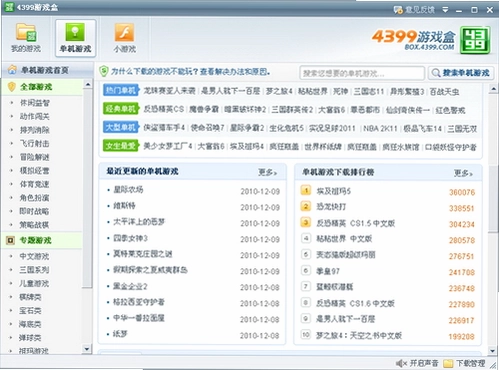Click the shield icon beside the help notice
The height and width of the screenshot is (370, 499).
[x=104, y=71]
